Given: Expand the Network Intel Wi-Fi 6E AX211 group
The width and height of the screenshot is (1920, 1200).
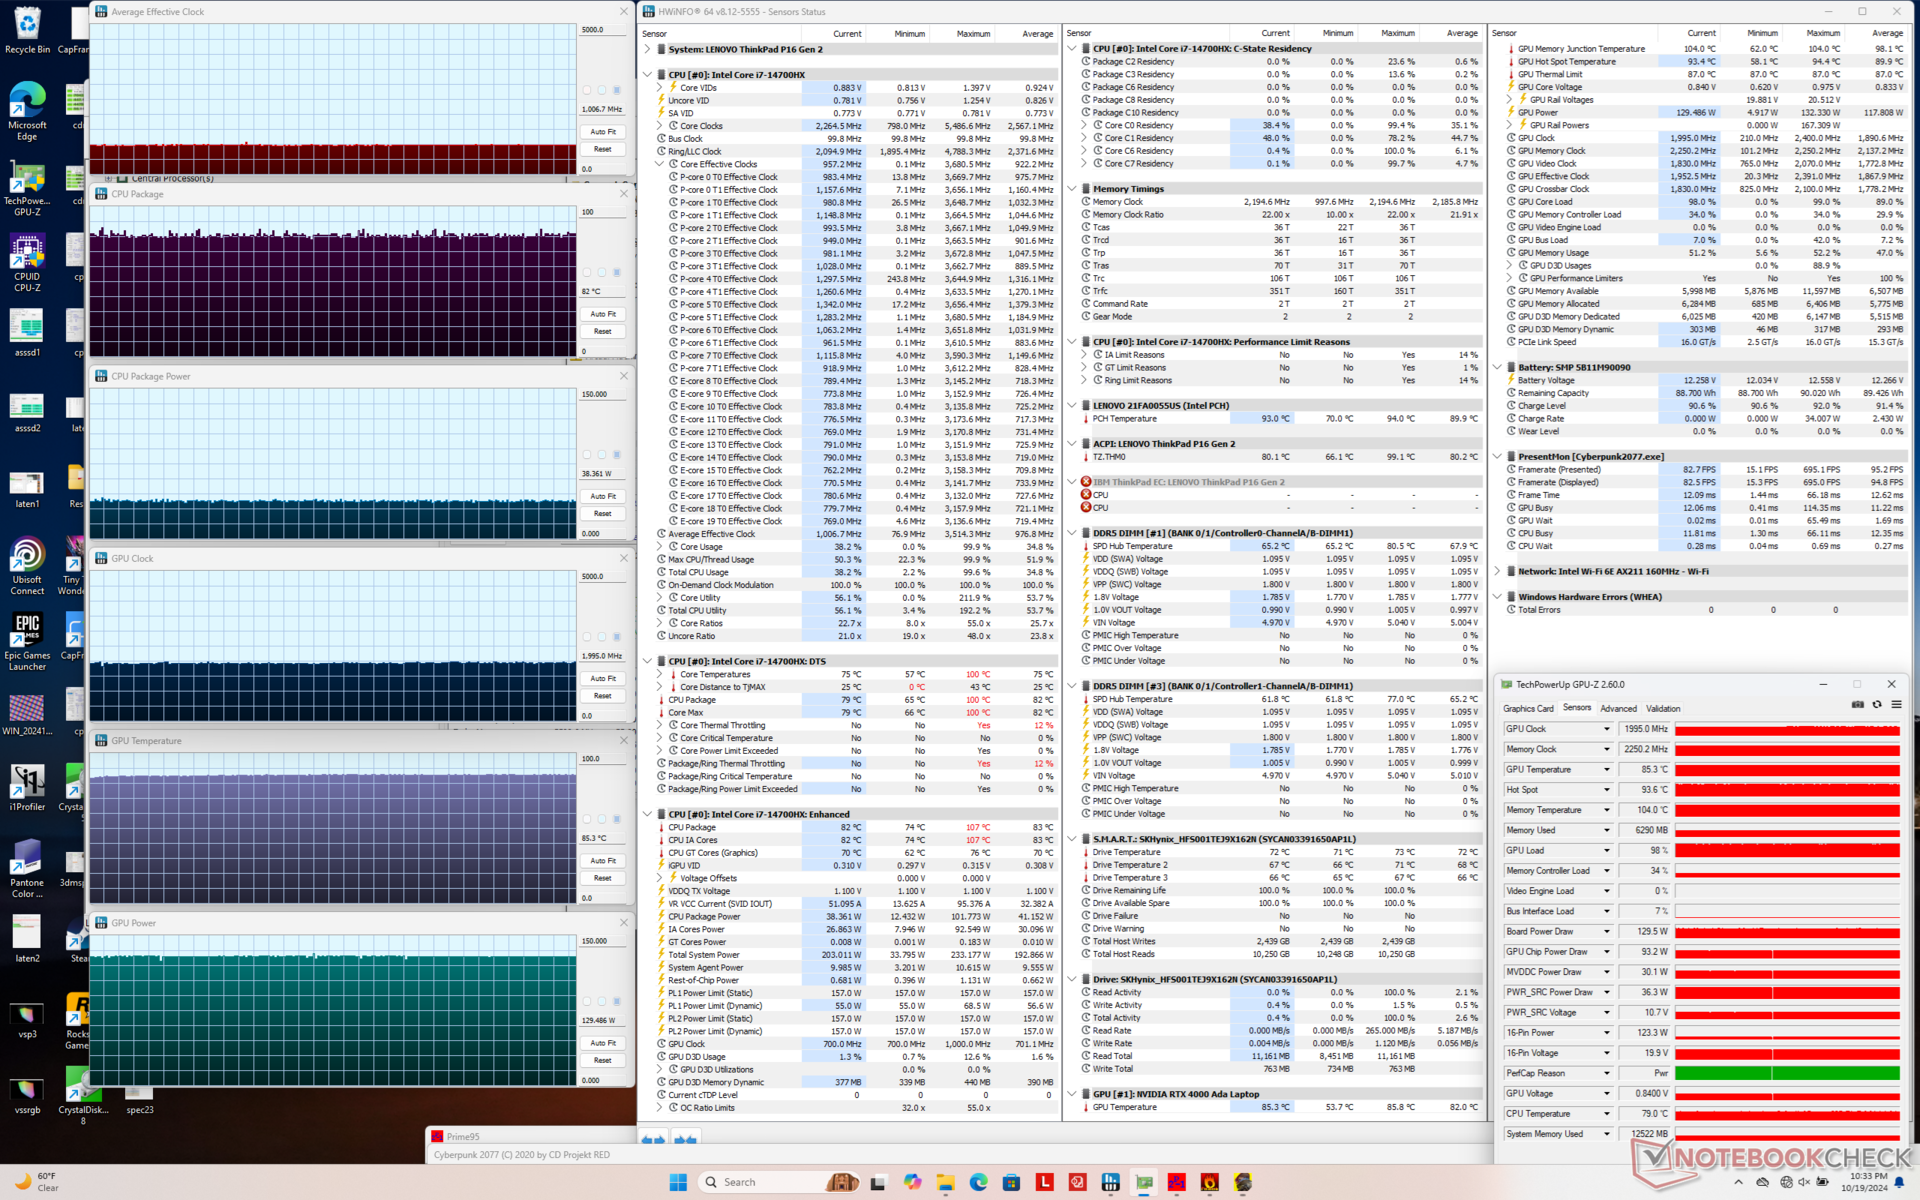Looking at the screenshot, I should (1498, 572).
